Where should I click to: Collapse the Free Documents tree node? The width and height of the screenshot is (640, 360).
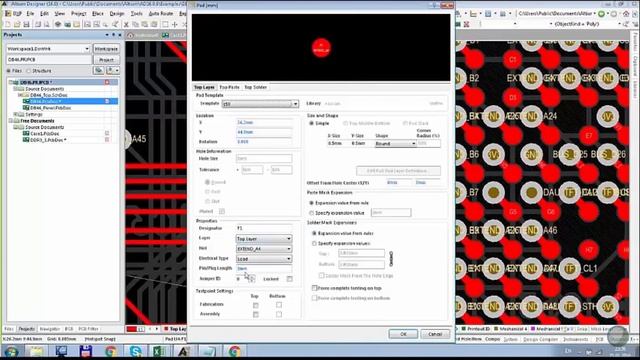coord(11,121)
